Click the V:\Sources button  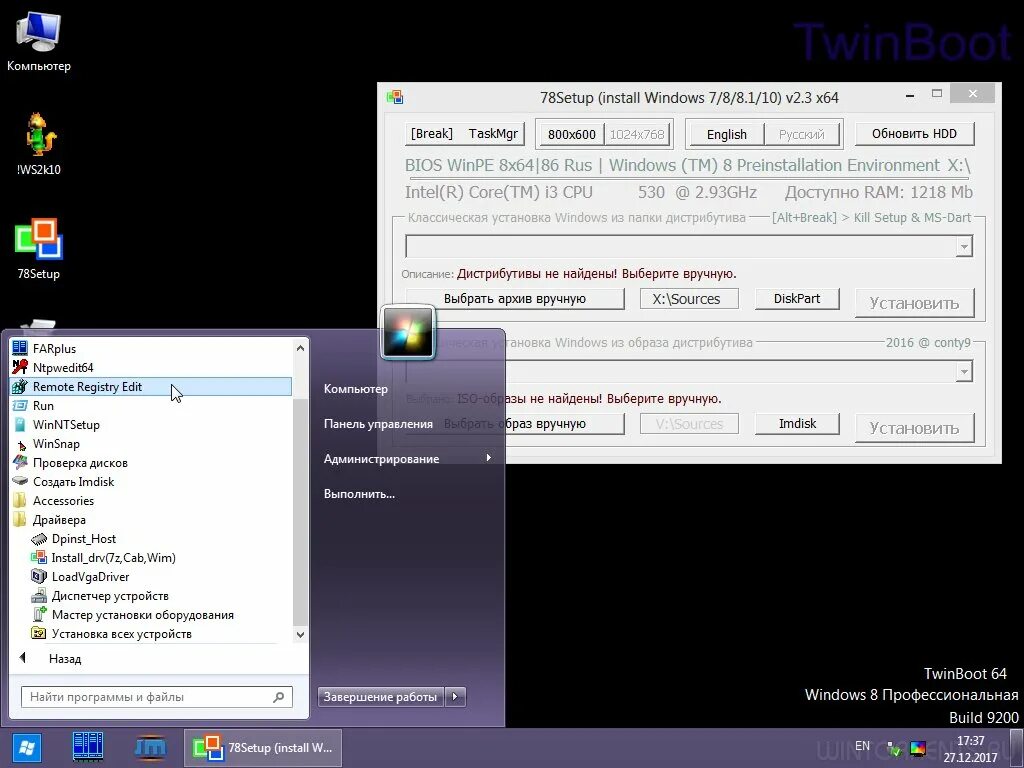[689, 423]
